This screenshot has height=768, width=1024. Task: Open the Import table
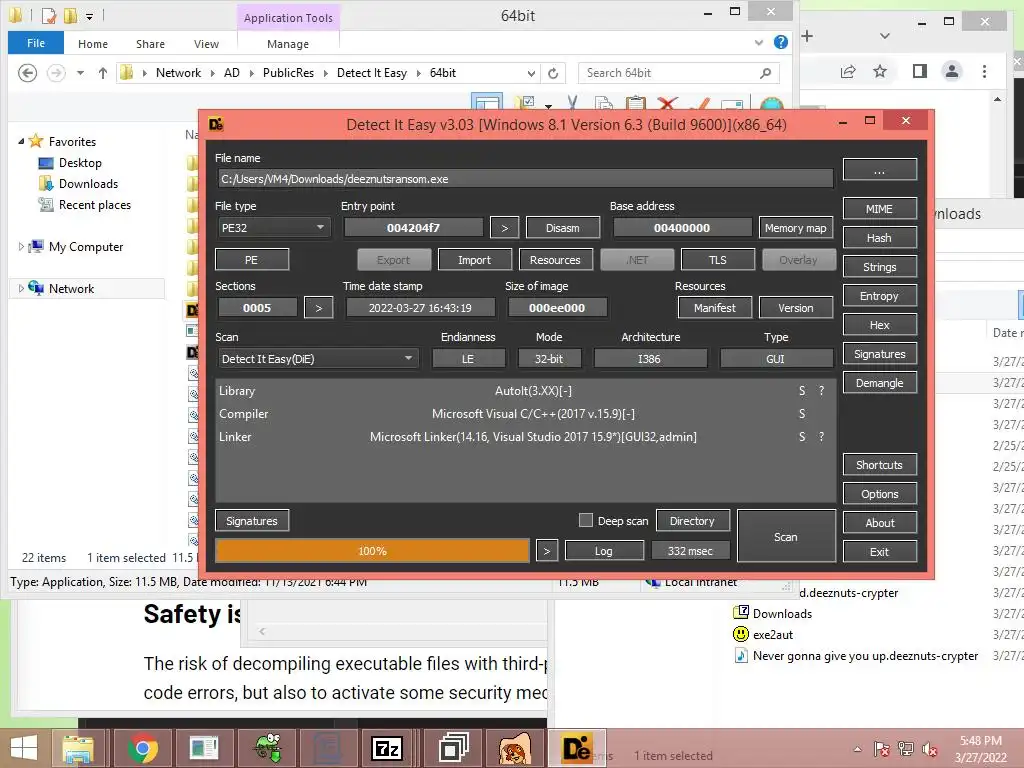[475, 260]
